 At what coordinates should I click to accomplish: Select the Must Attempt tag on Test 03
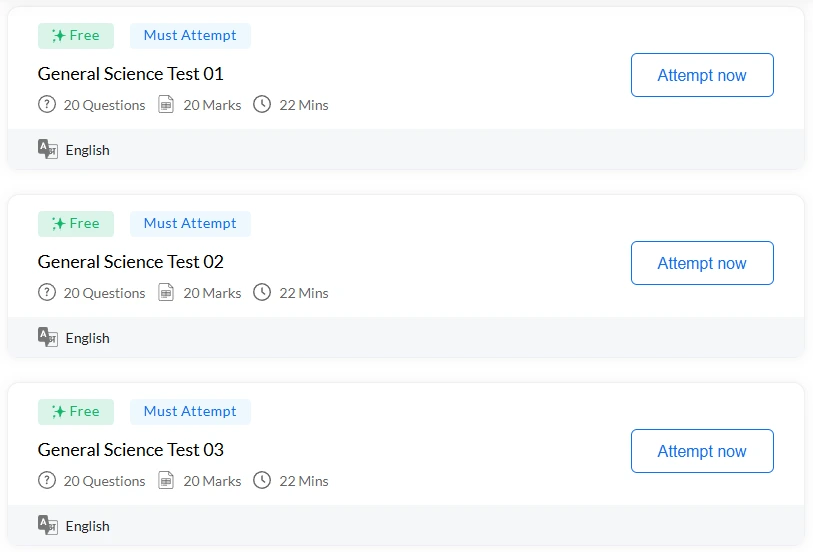[x=190, y=412]
